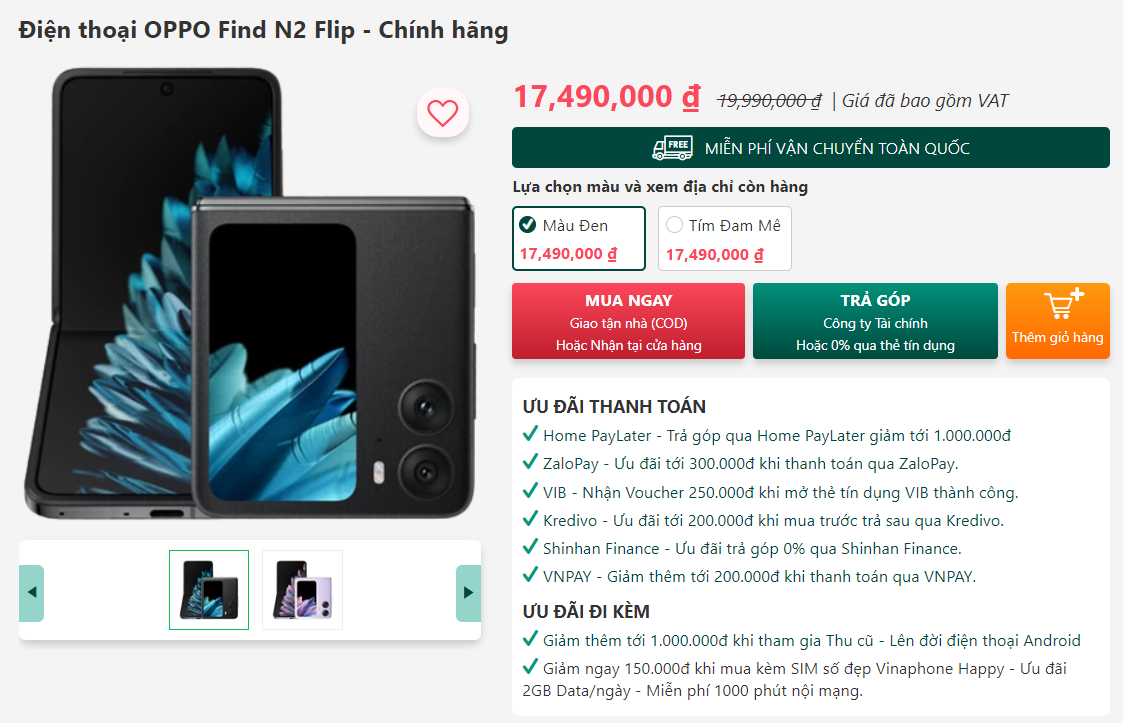Click checkmark icon beside VNPAY offer
Image resolution: width=1123 pixels, height=723 pixels.
[x=530, y=575]
